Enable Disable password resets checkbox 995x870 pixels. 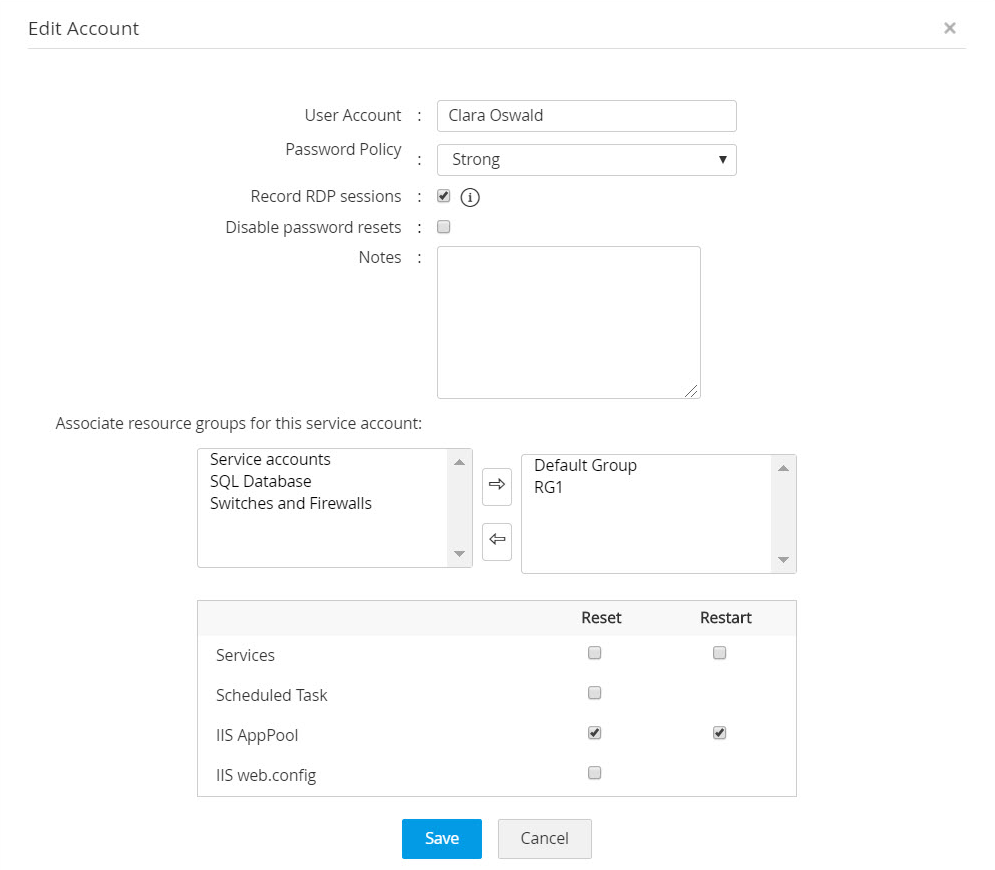(x=444, y=227)
